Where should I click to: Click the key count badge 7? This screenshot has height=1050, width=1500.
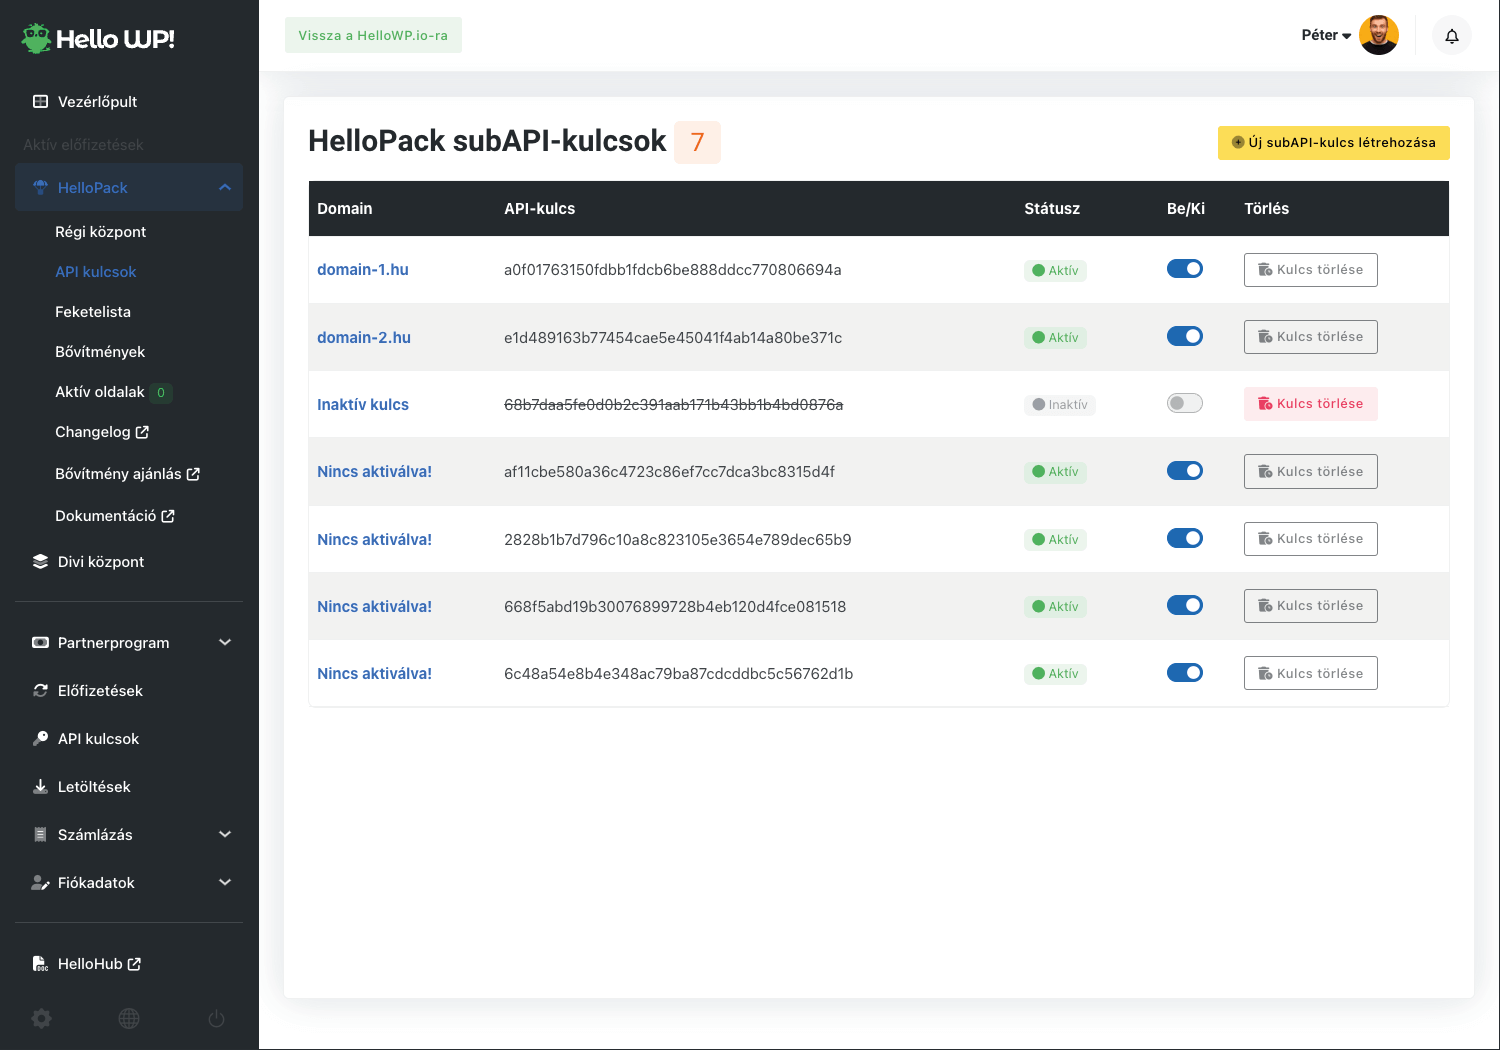[x=697, y=142]
